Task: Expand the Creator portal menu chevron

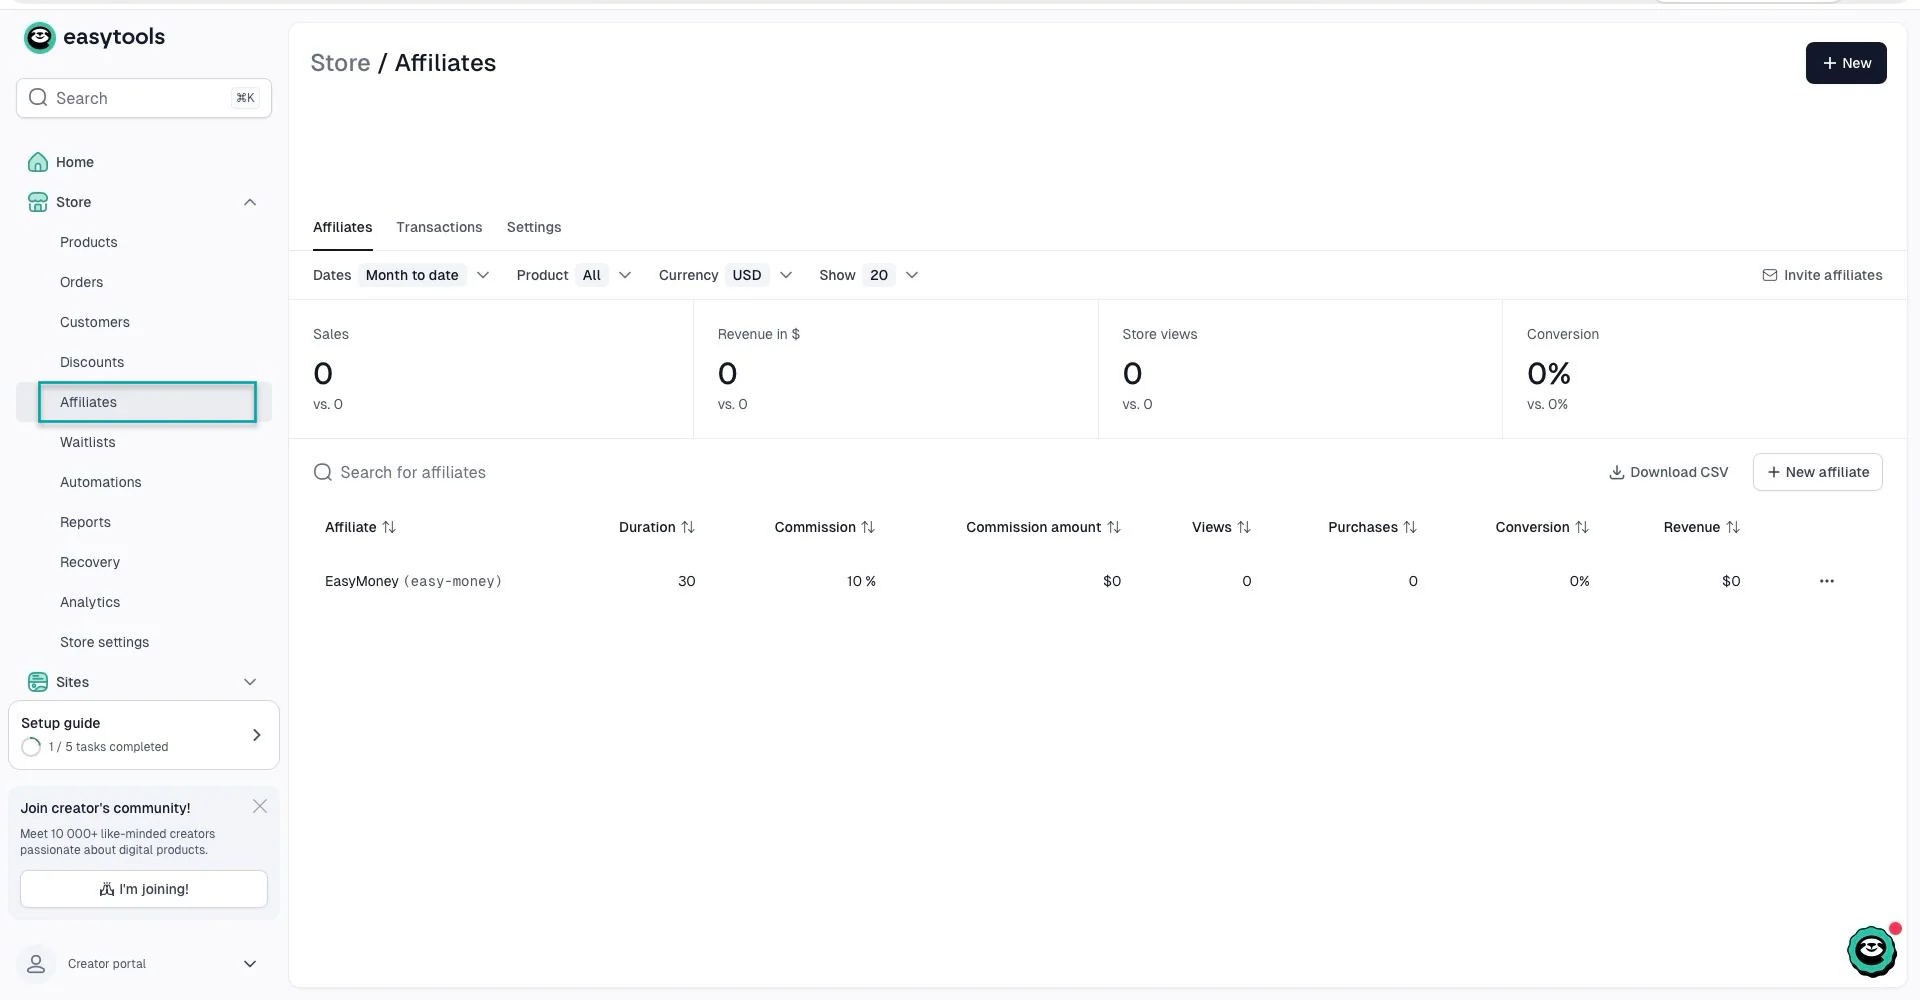Action: click(x=250, y=964)
